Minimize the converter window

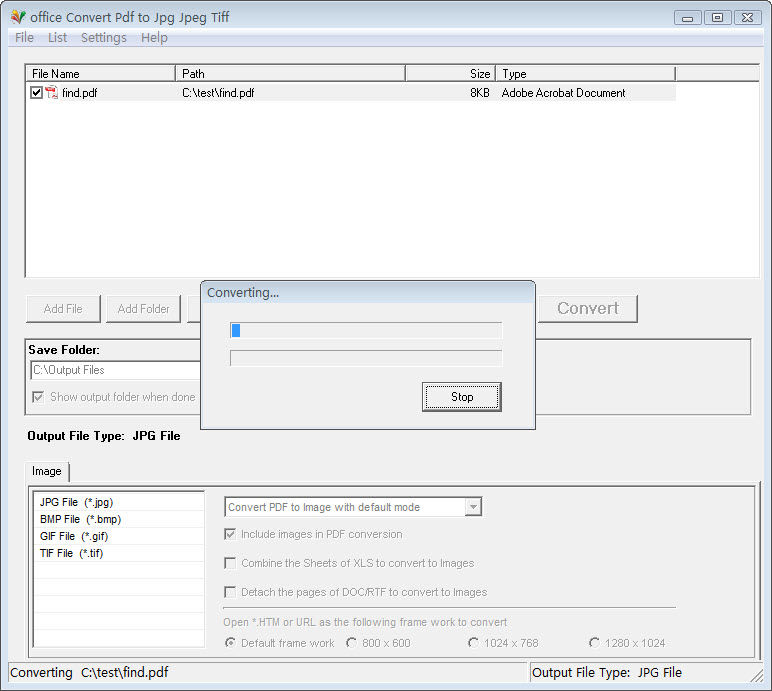coord(687,18)
